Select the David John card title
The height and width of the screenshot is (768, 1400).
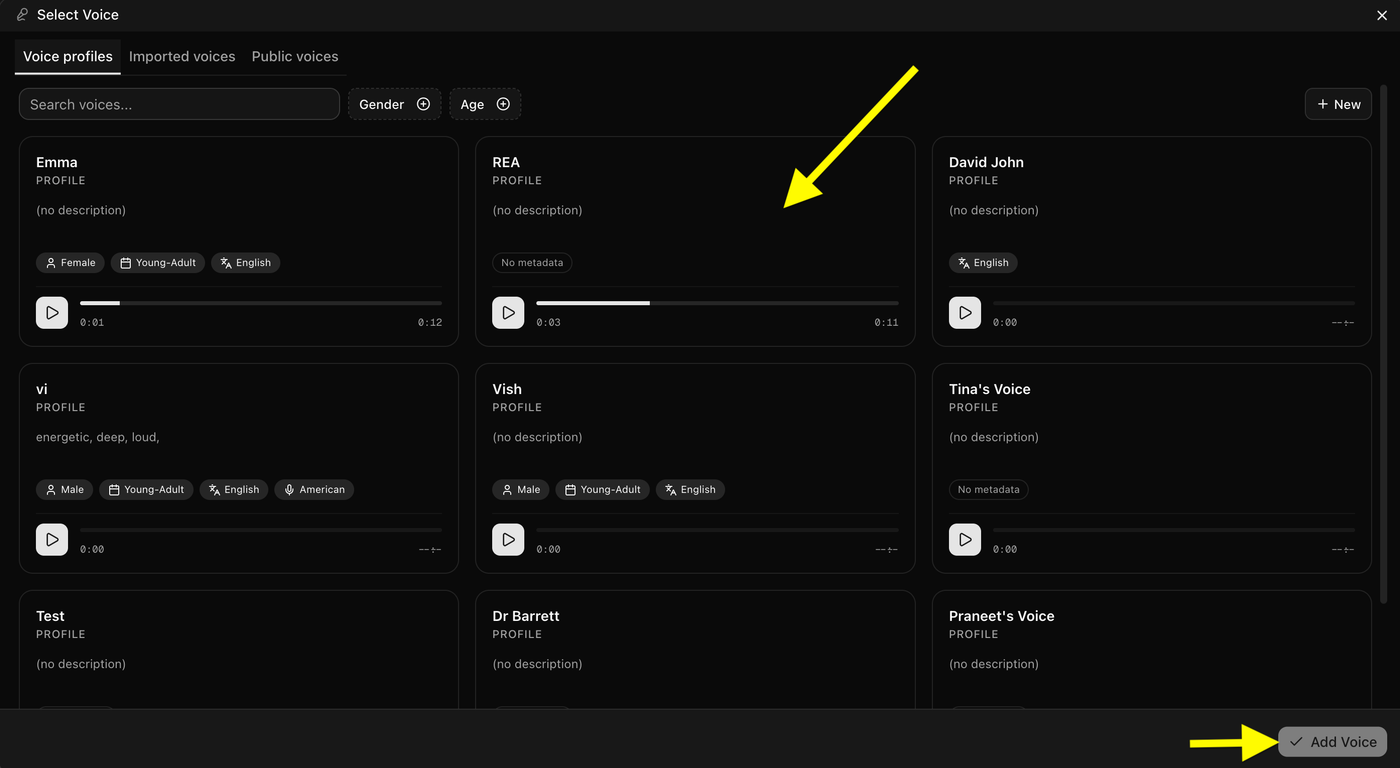[986, 162]
